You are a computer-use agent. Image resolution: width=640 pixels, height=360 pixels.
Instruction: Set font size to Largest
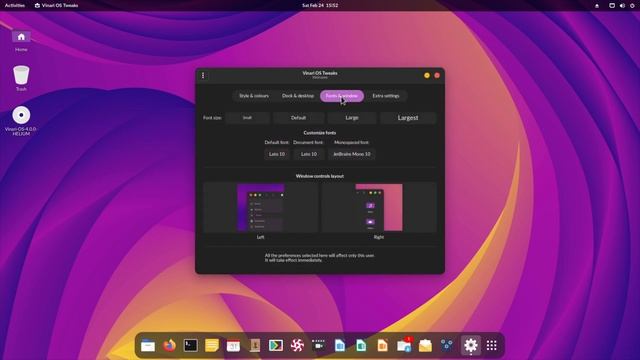408,118
